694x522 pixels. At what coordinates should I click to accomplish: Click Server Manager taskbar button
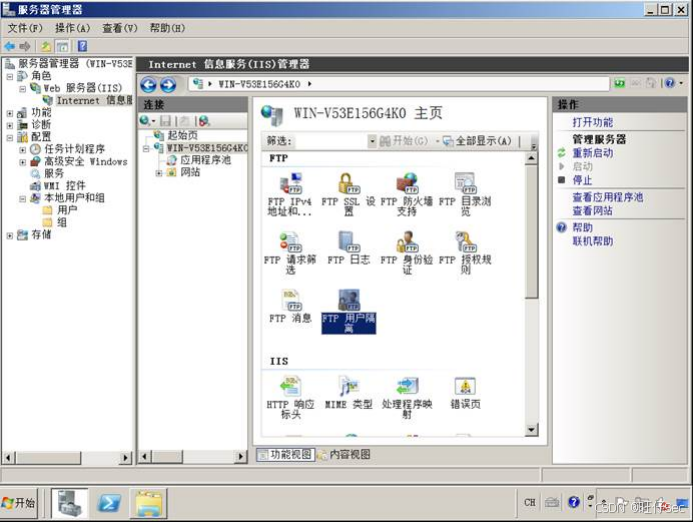pos(69,503)
